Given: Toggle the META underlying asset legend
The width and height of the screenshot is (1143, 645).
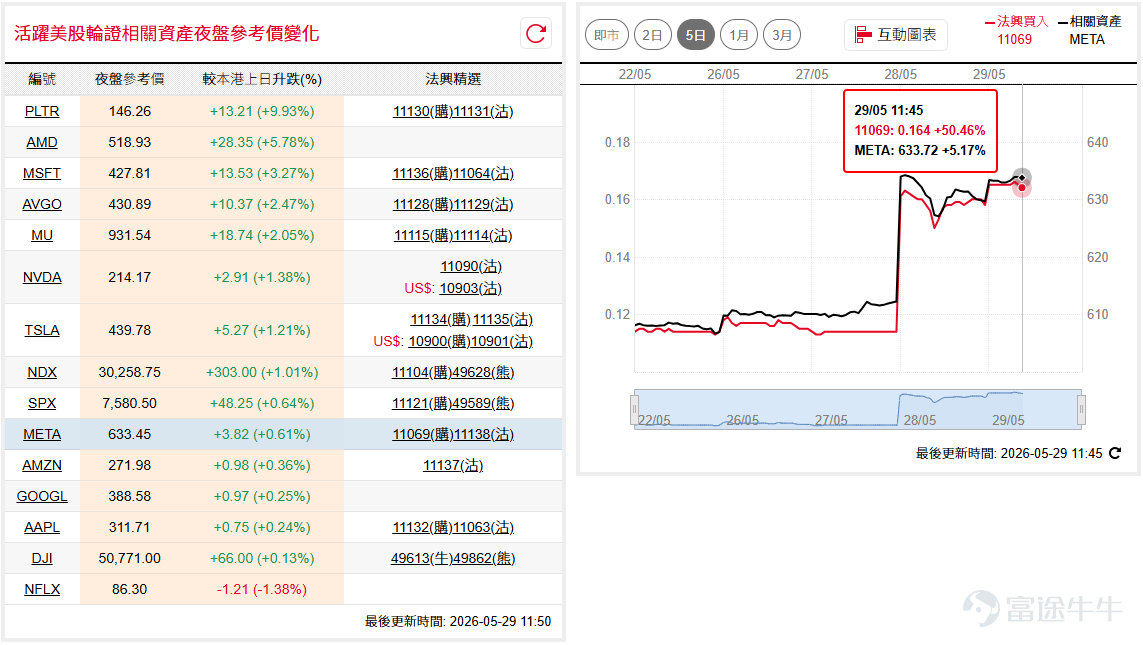Looking at the screenshot, I should (x=1089, y=31).
